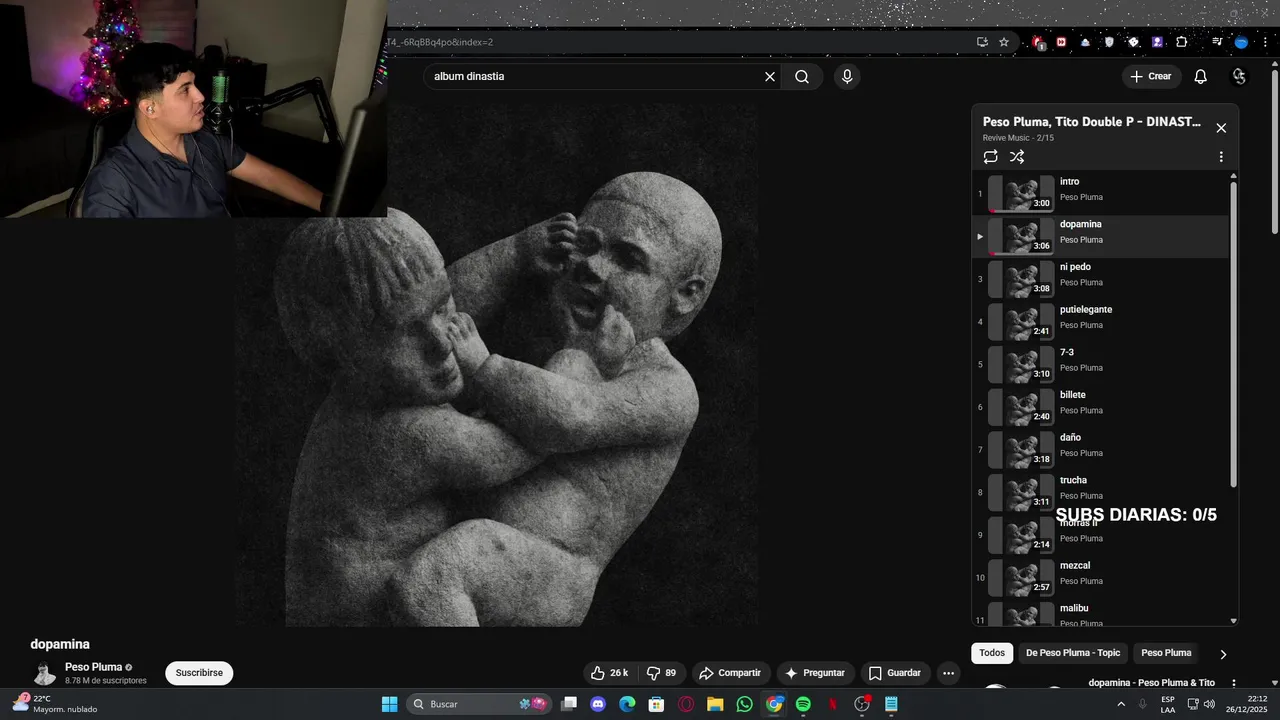Click the Preguntar button
Screen dimensions: 1280x720
(x=816, y=673)
